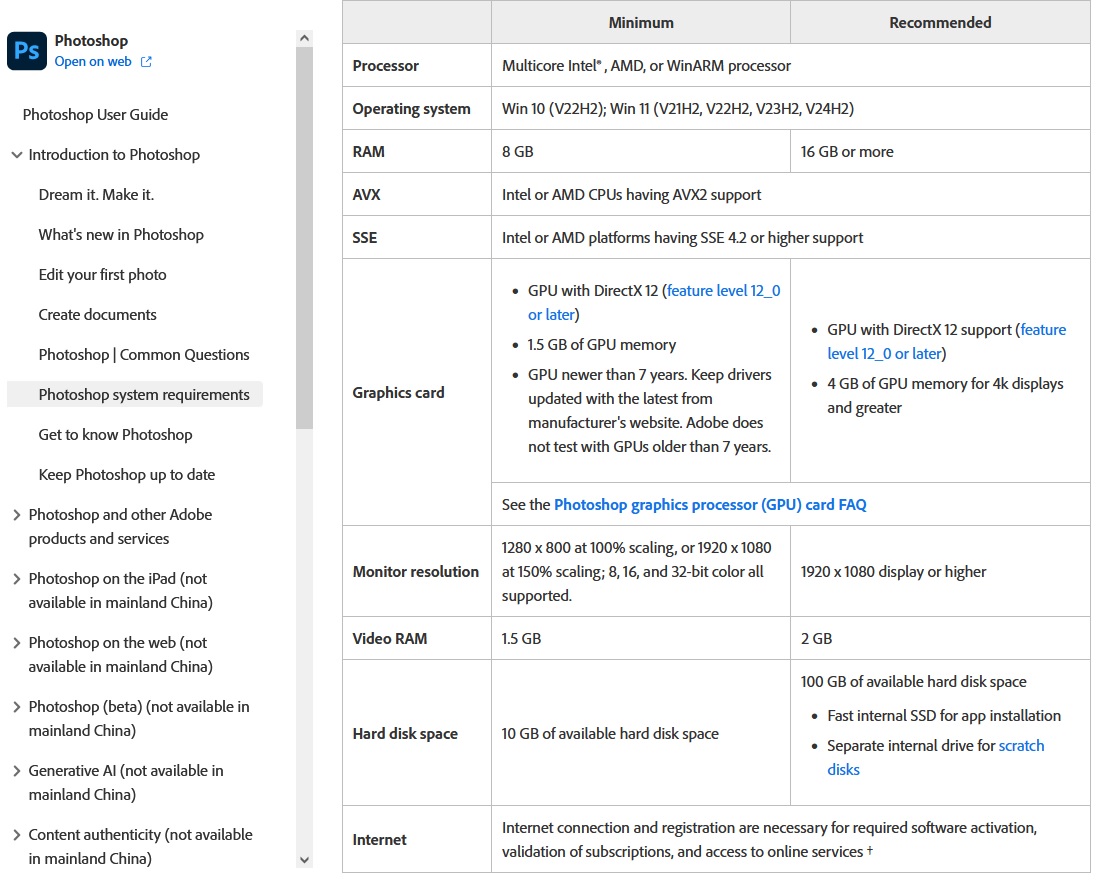The image size is (1100, 880).
Task: Click the SSE 4.2 or higher support text
Action: tap(683, 238)
